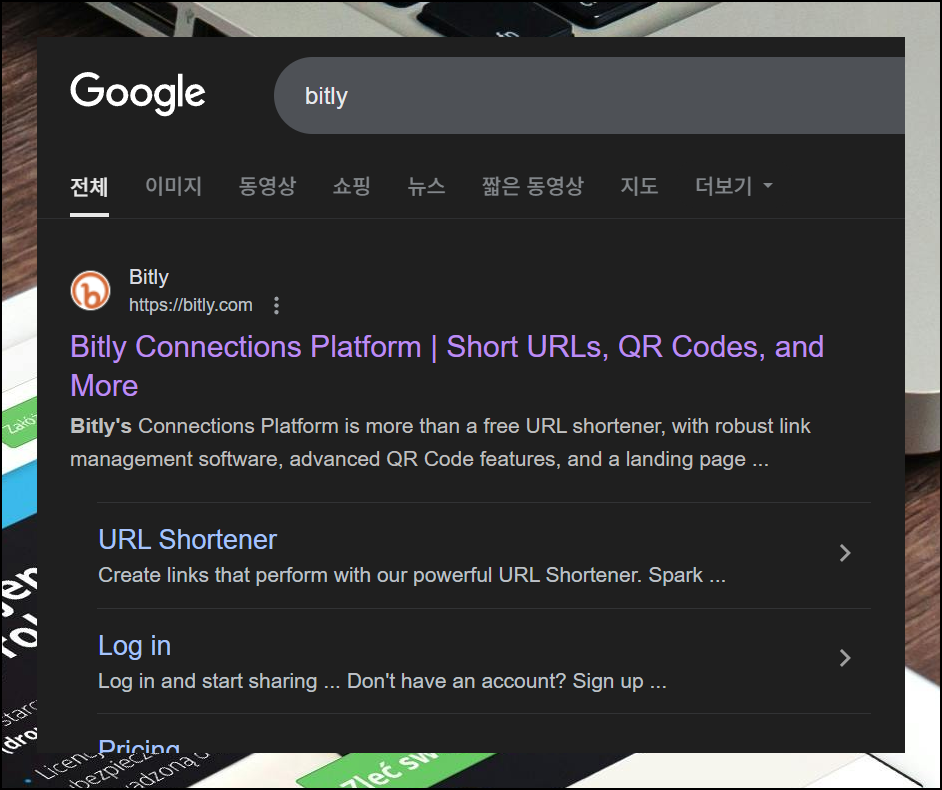Open the Bitly Connections Platform result title

pos(447,366)
